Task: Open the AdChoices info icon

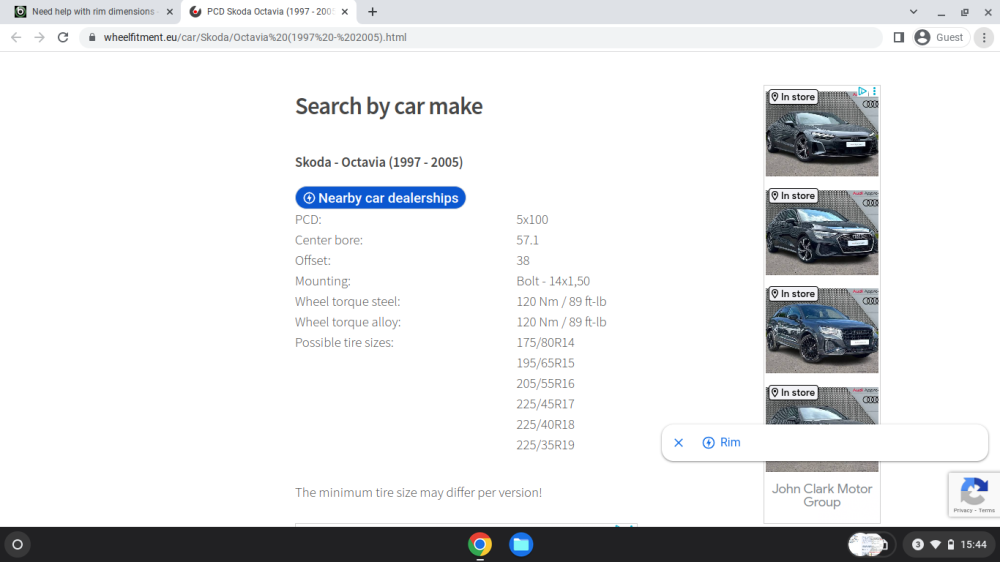Action: point(862,91)
